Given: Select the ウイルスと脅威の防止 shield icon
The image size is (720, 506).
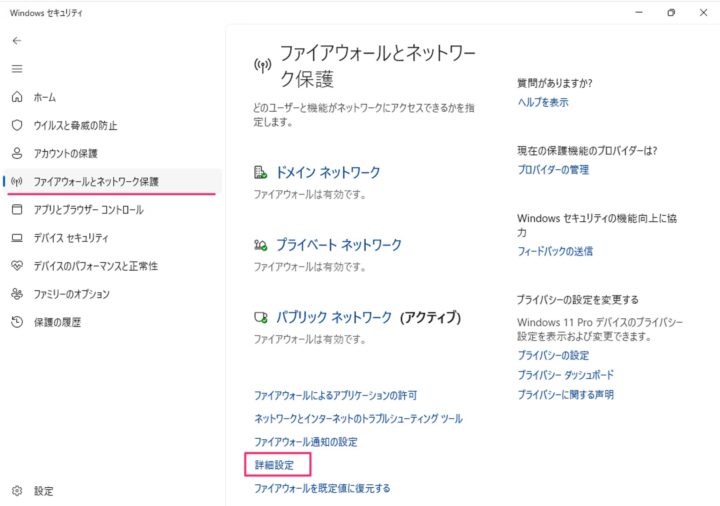Looking at the screenshot, I should point(17,125).
